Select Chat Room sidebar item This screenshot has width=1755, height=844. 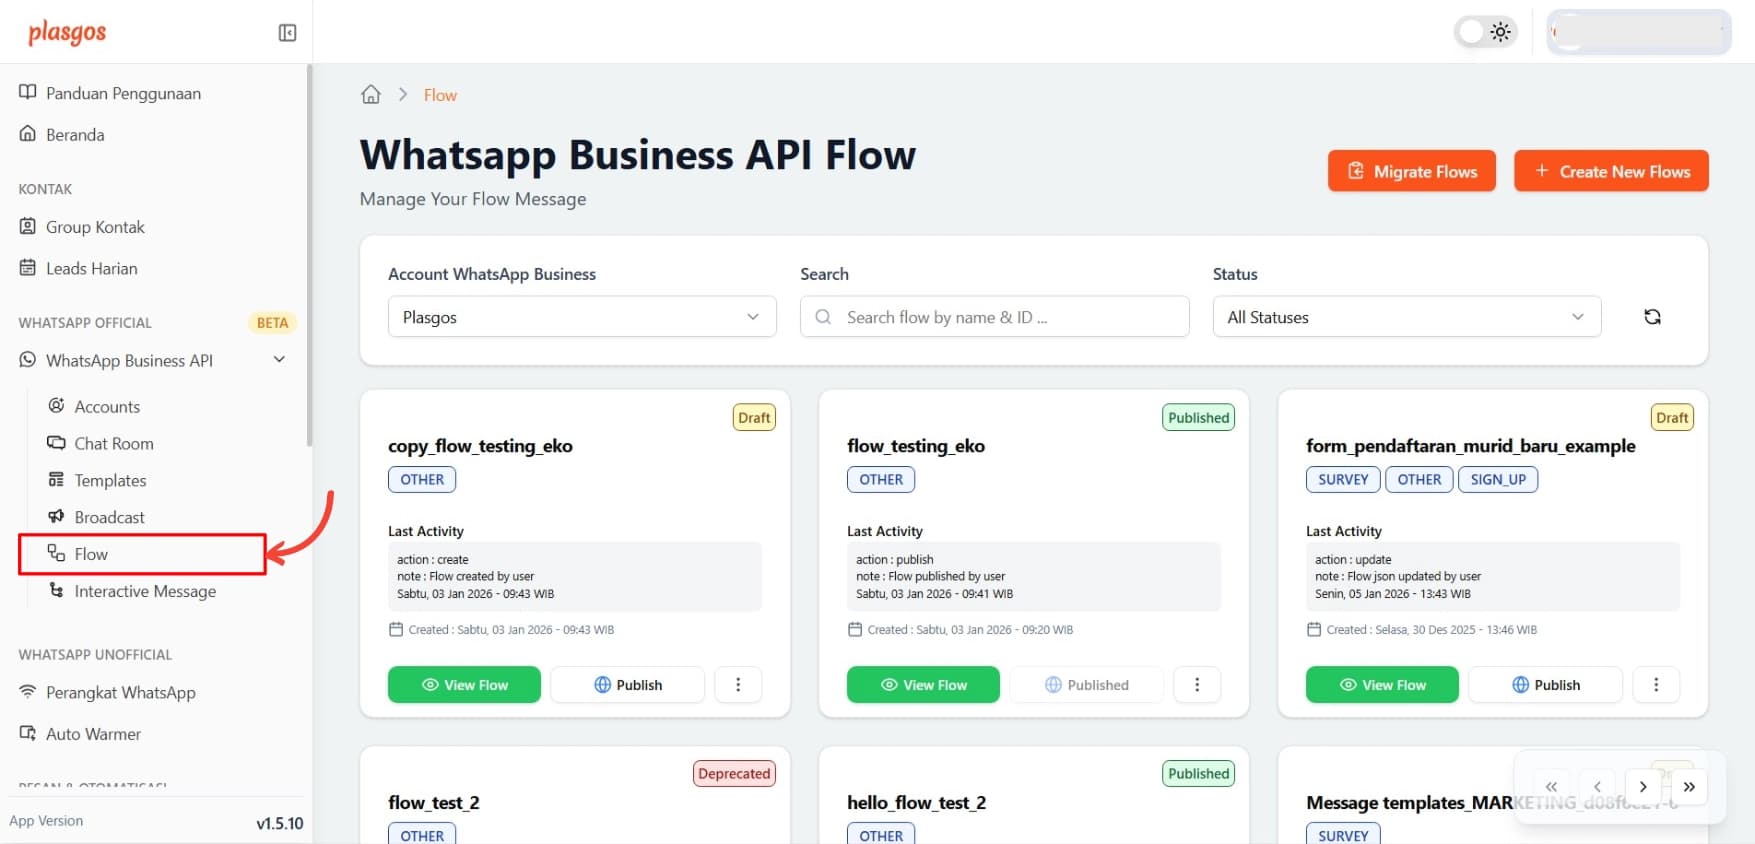[113, 443]
